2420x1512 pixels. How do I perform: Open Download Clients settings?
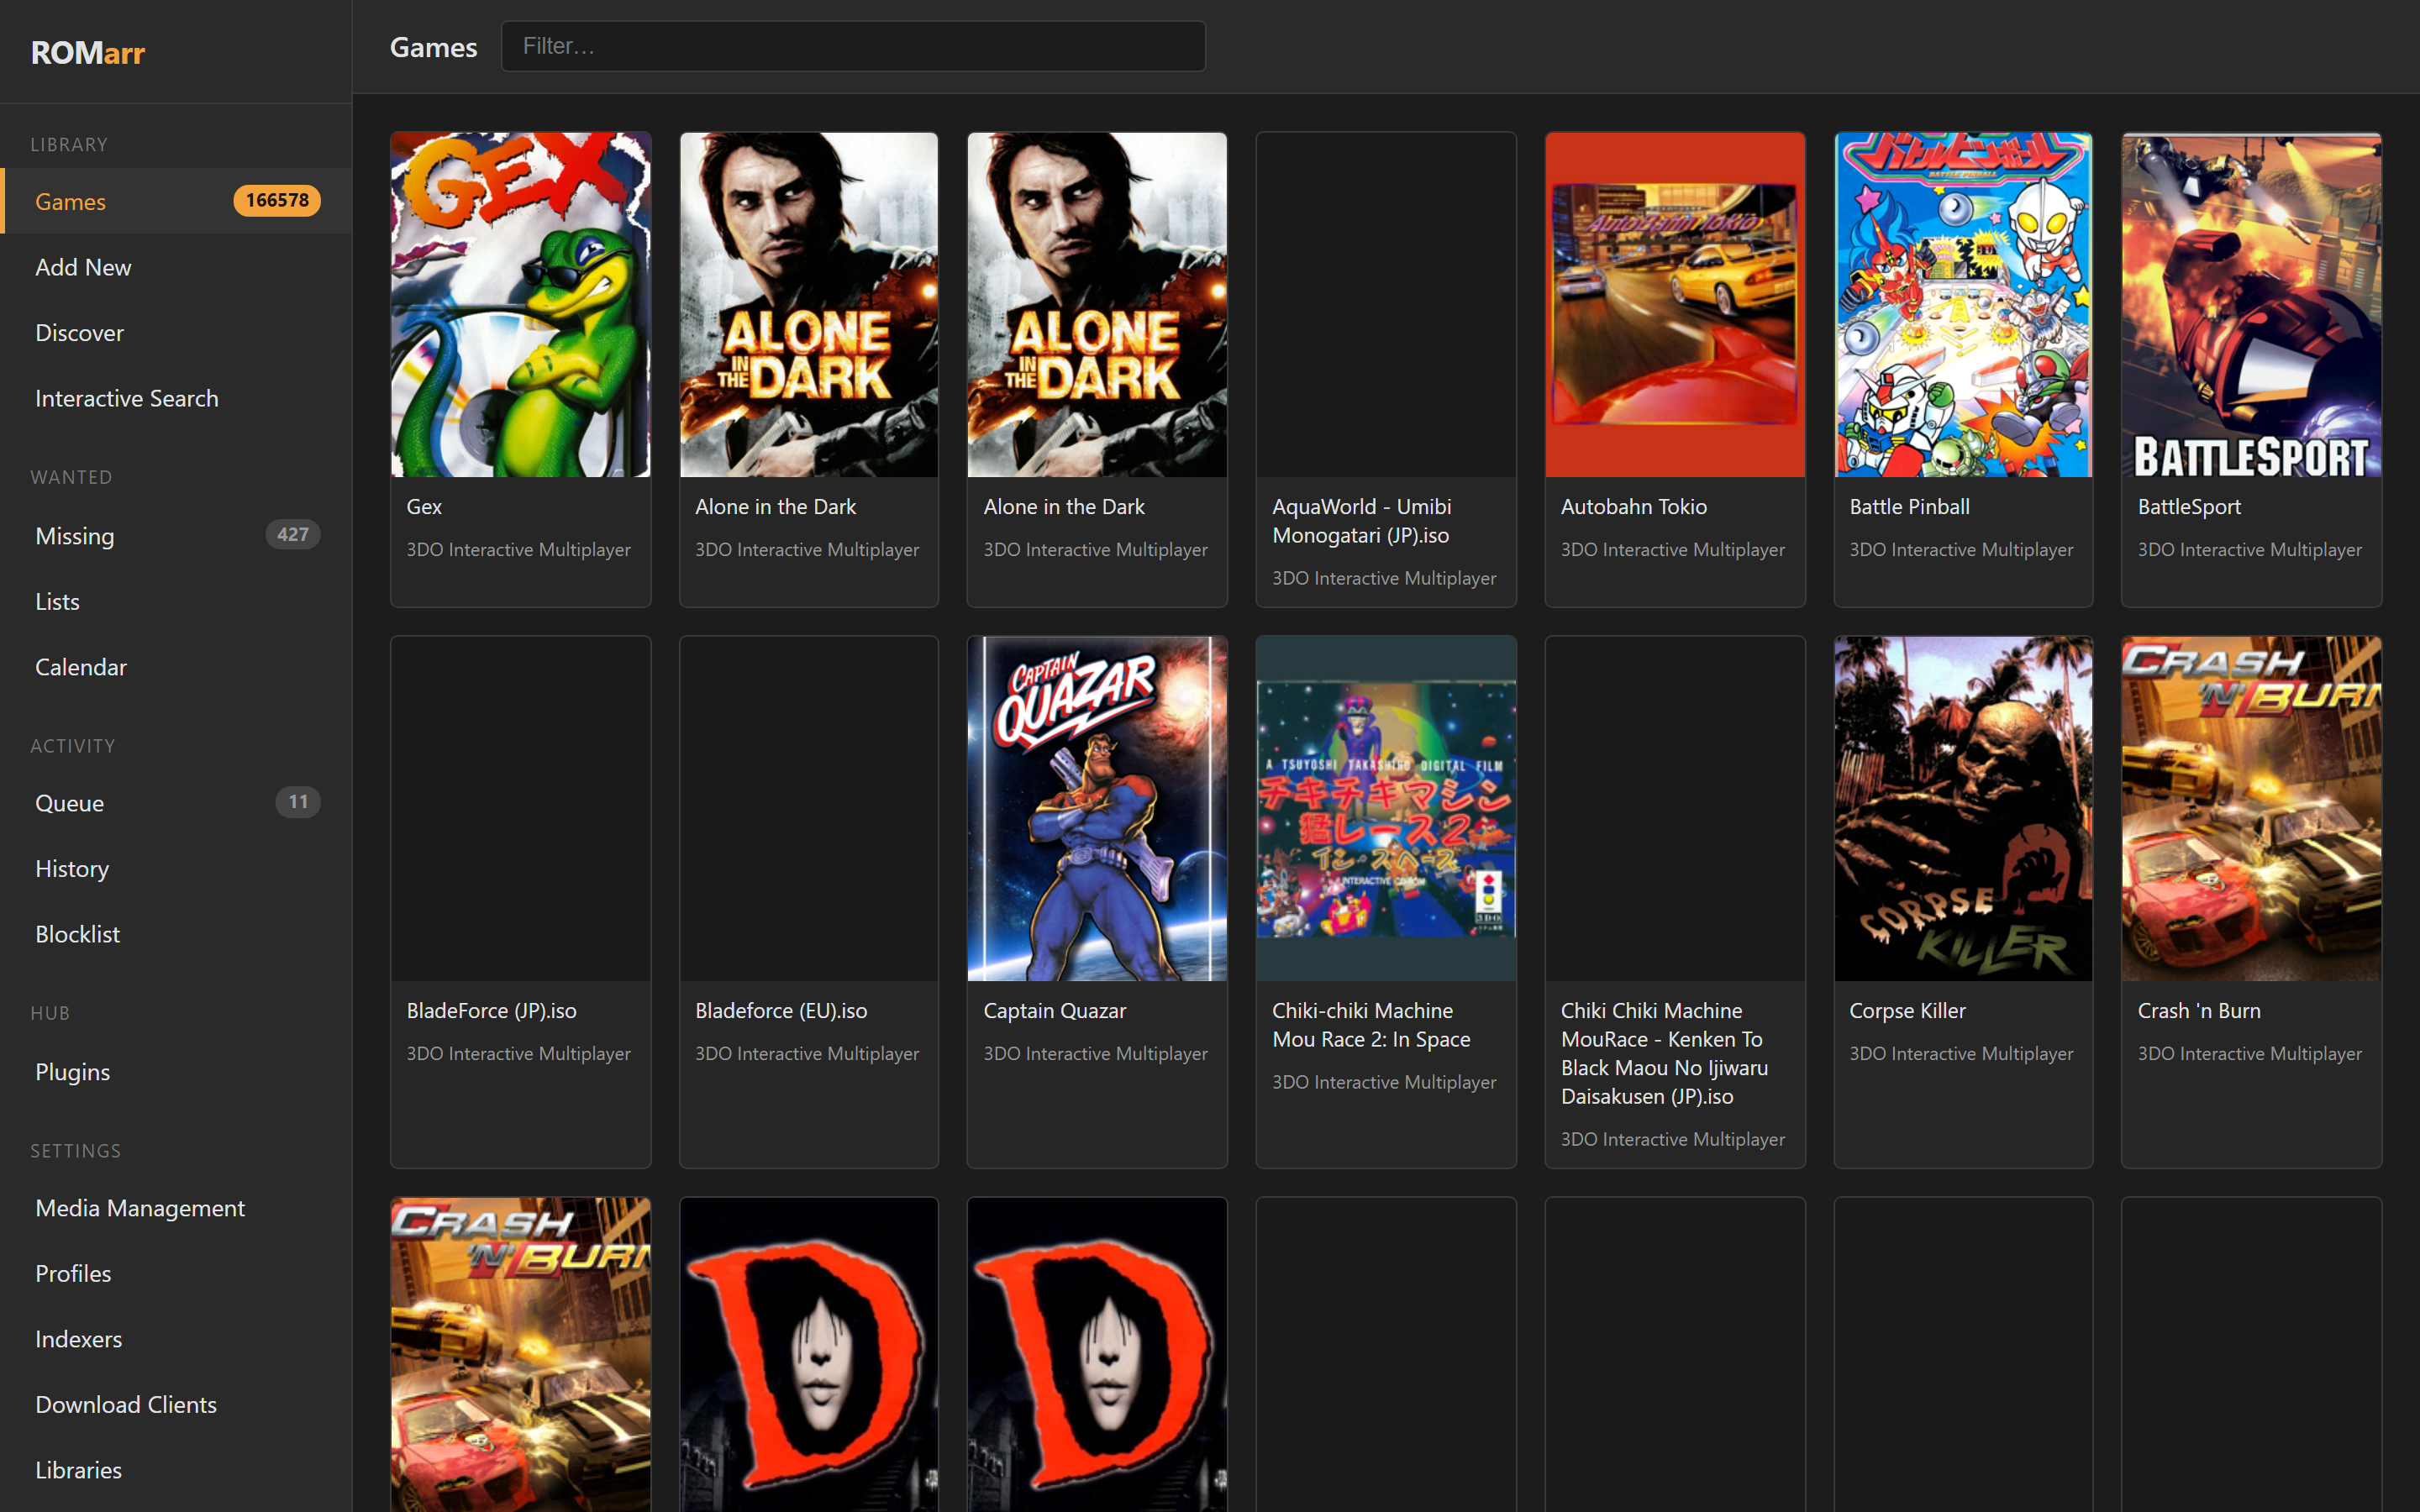coord(176,1405)
